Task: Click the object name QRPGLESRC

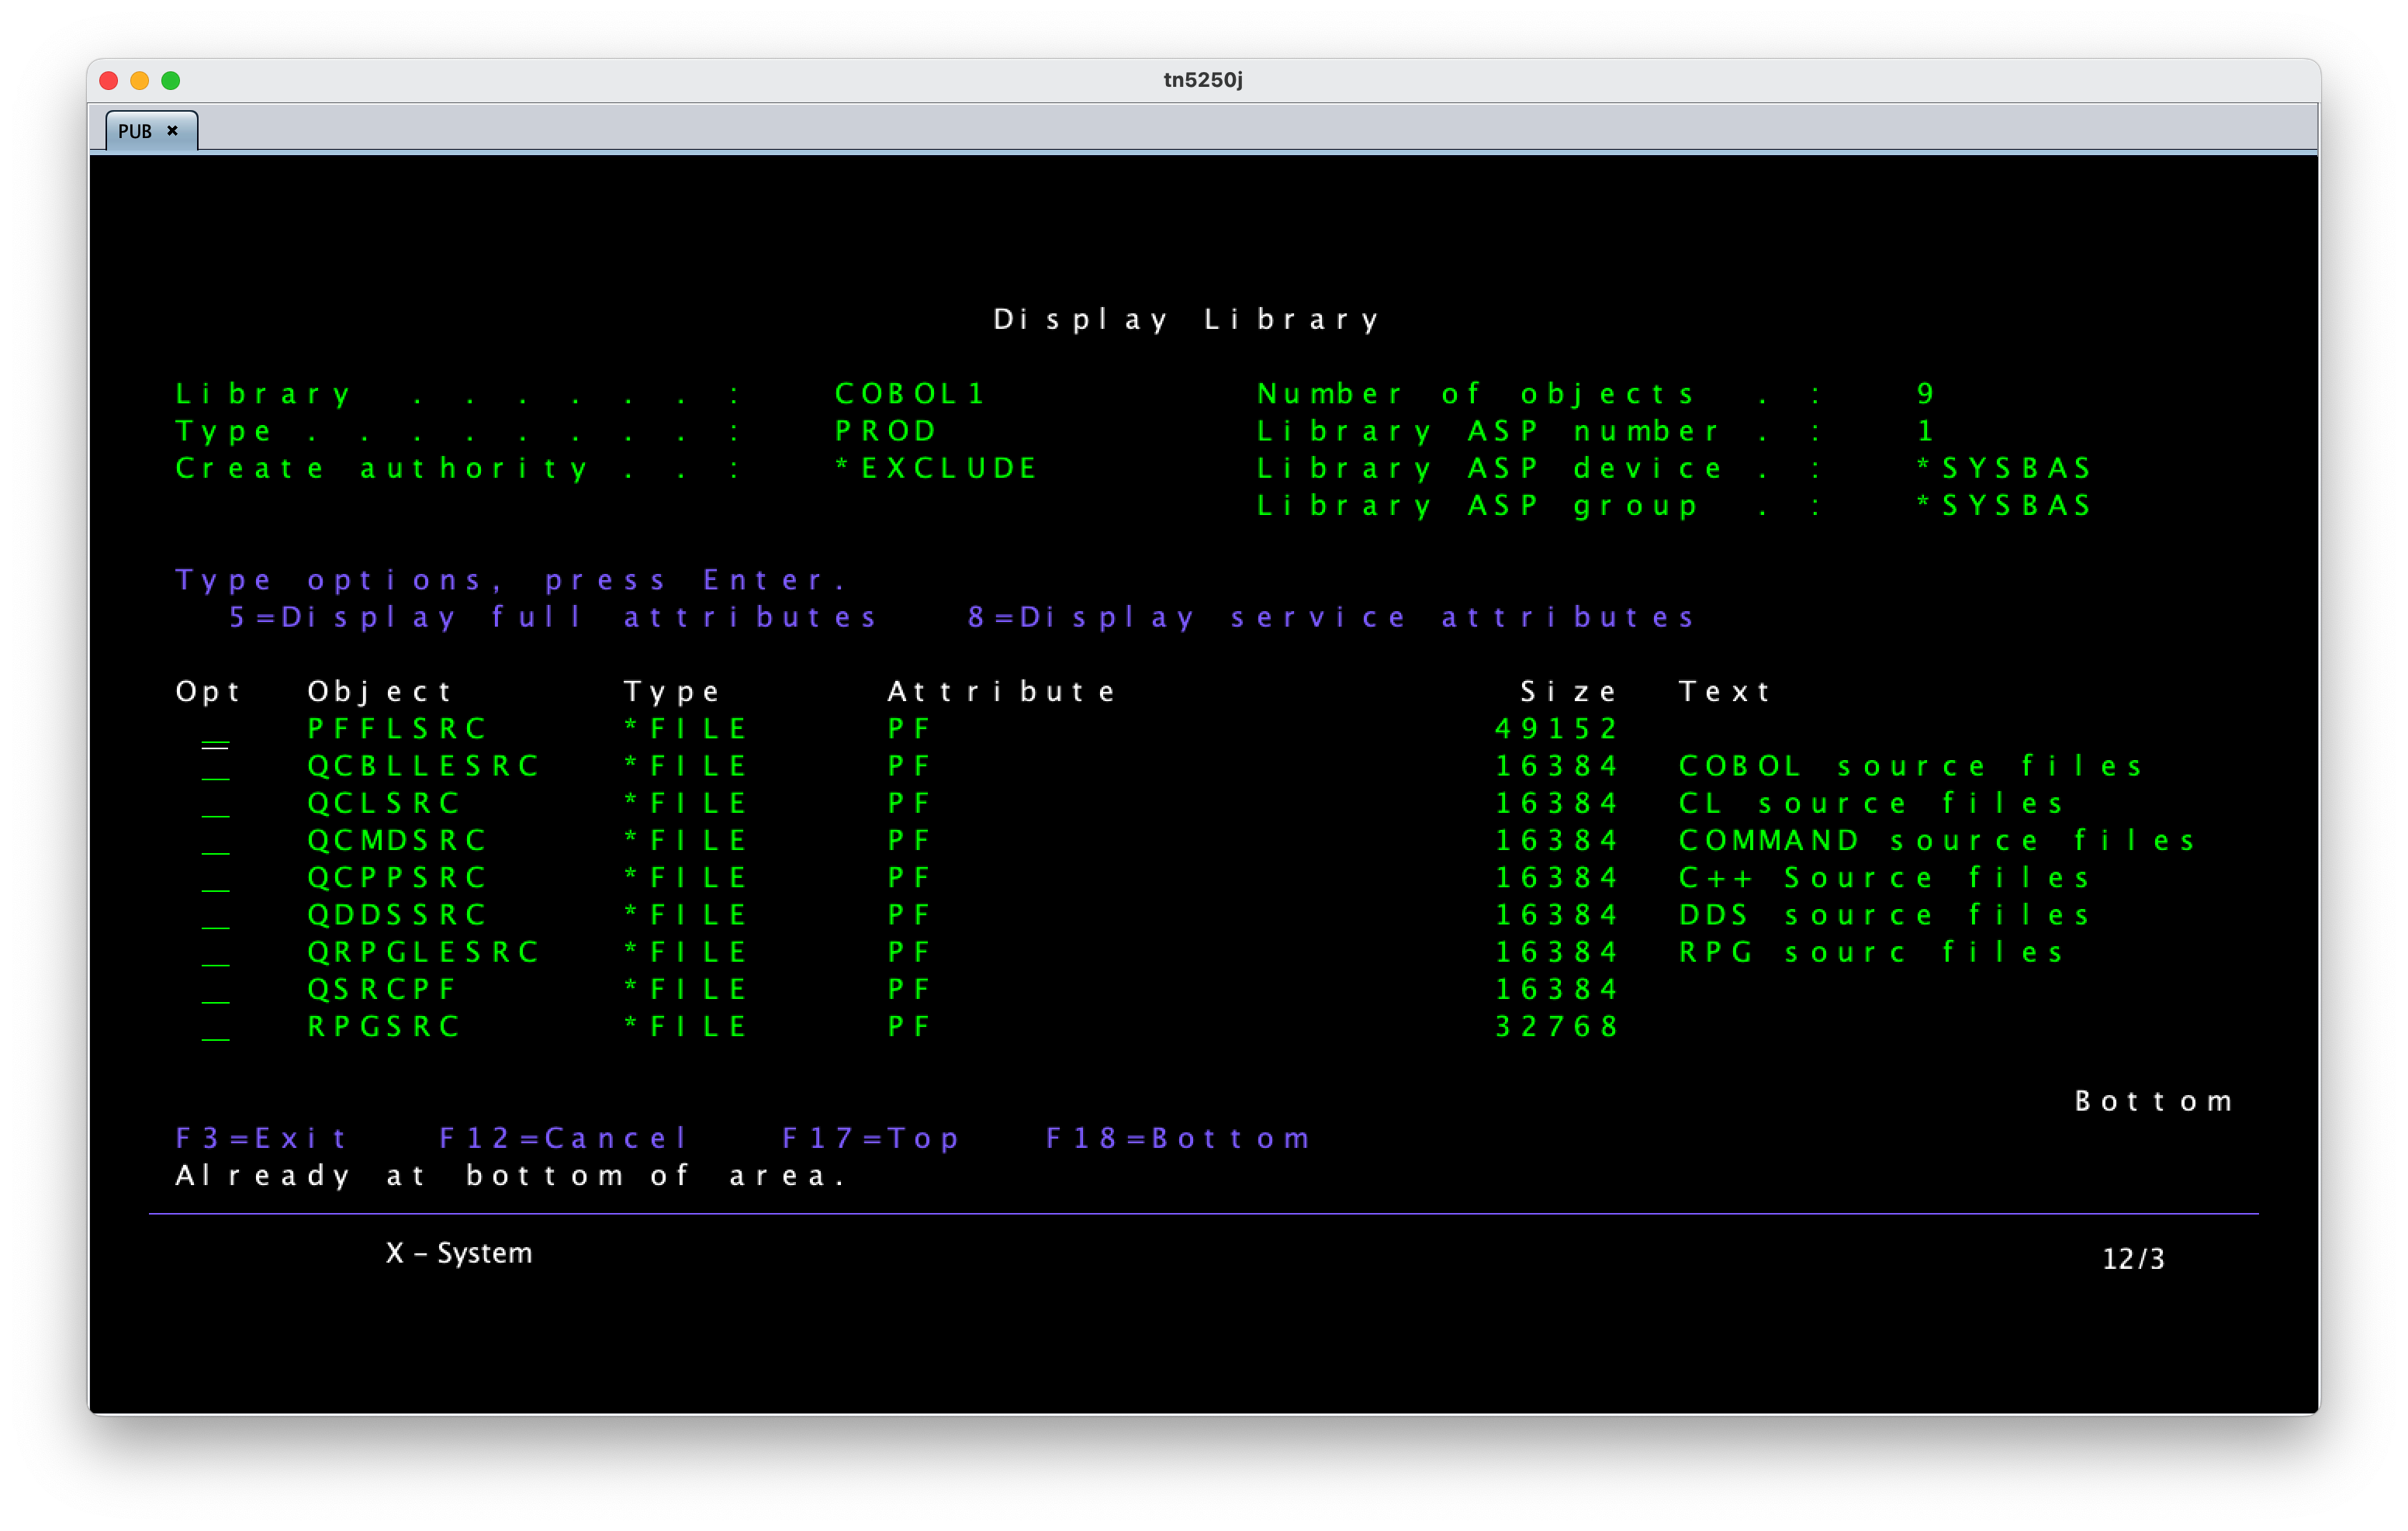Action: 423,952
